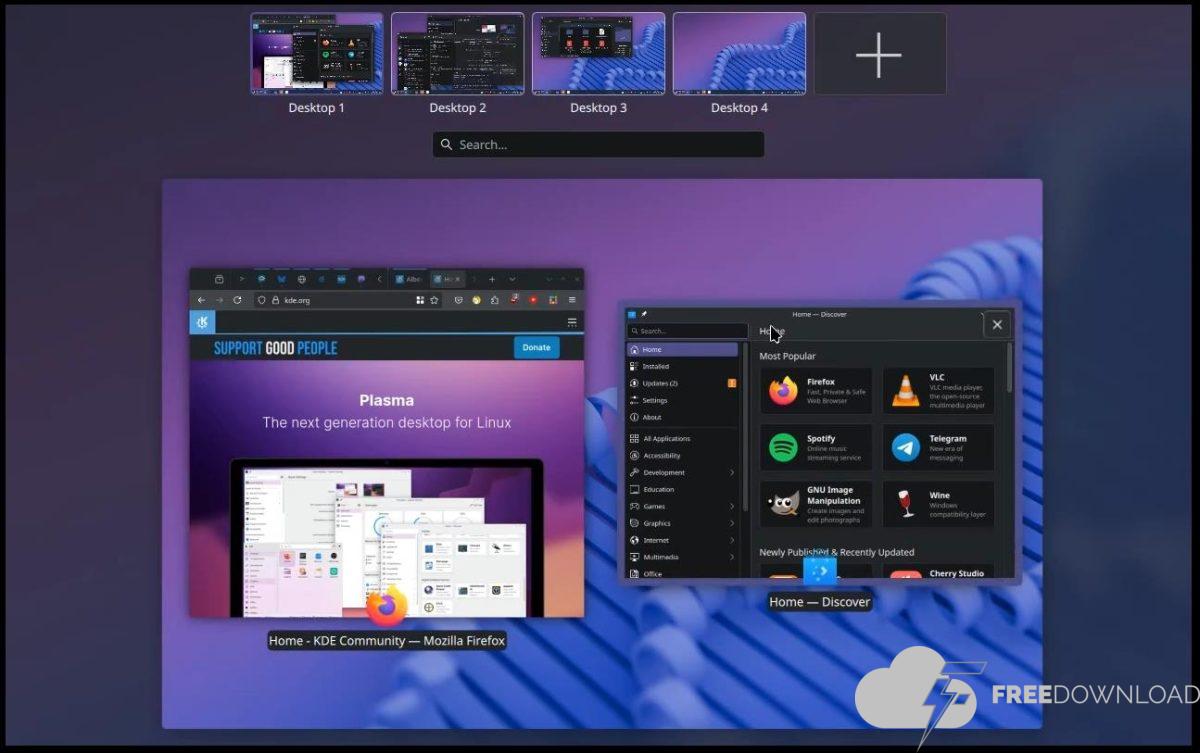Open Installed in Discover sidebar
This screenshot has width=1200, height=753.
[656, 367]
